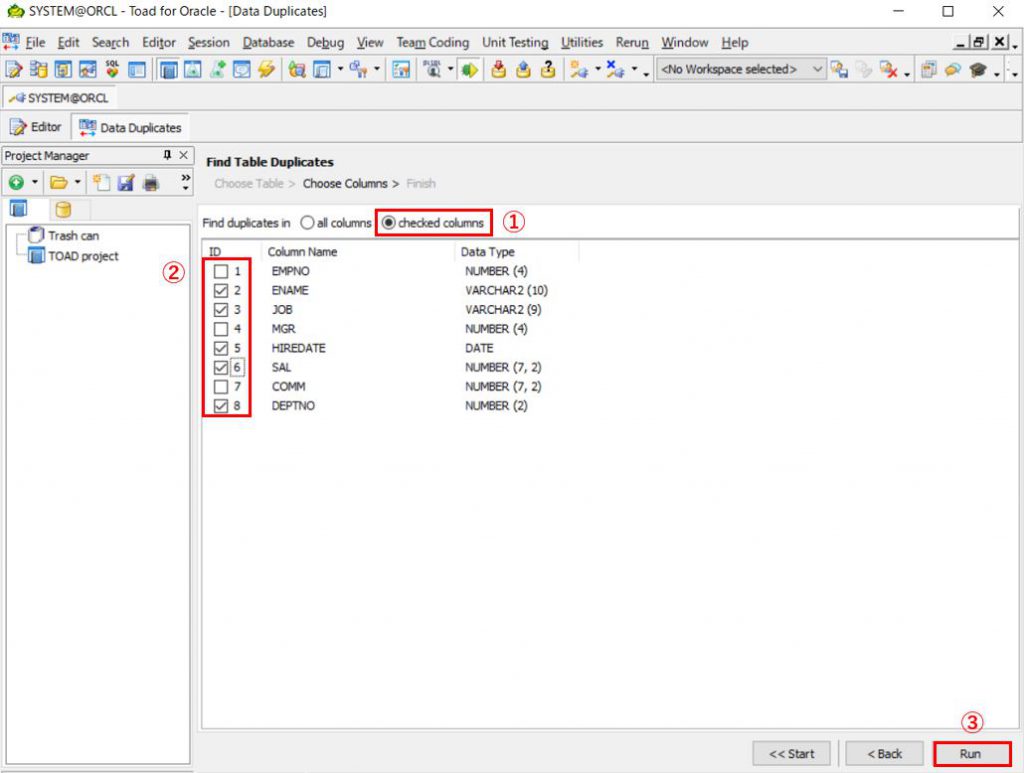This screenshot has width=1024, height=773.
Task: Click the yellow open folder icon in Project Manager
Action: coord(59,183)
